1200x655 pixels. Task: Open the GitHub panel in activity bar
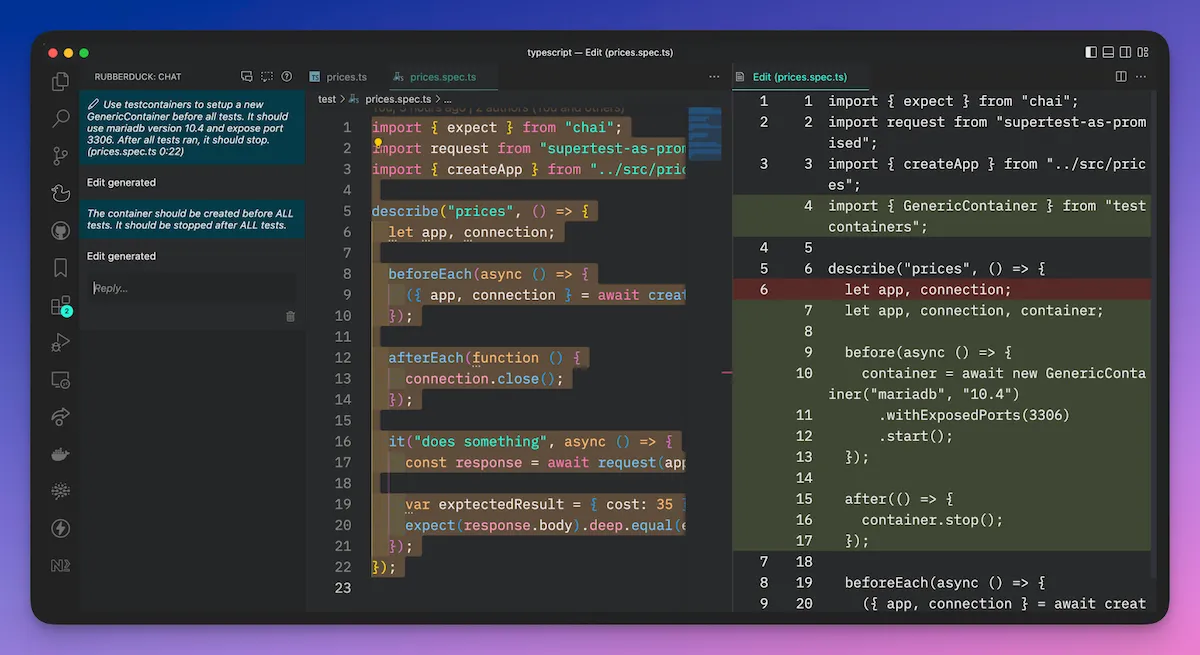pyautogui.click(x=60, y=231)
